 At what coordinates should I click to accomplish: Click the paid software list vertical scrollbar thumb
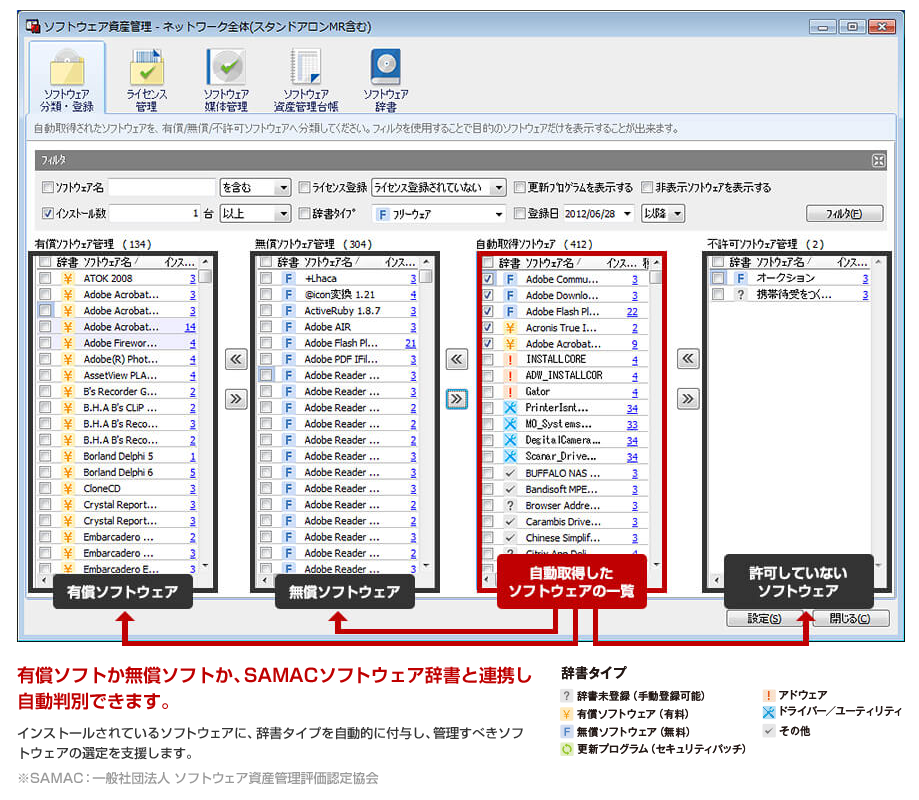[205, 277]
